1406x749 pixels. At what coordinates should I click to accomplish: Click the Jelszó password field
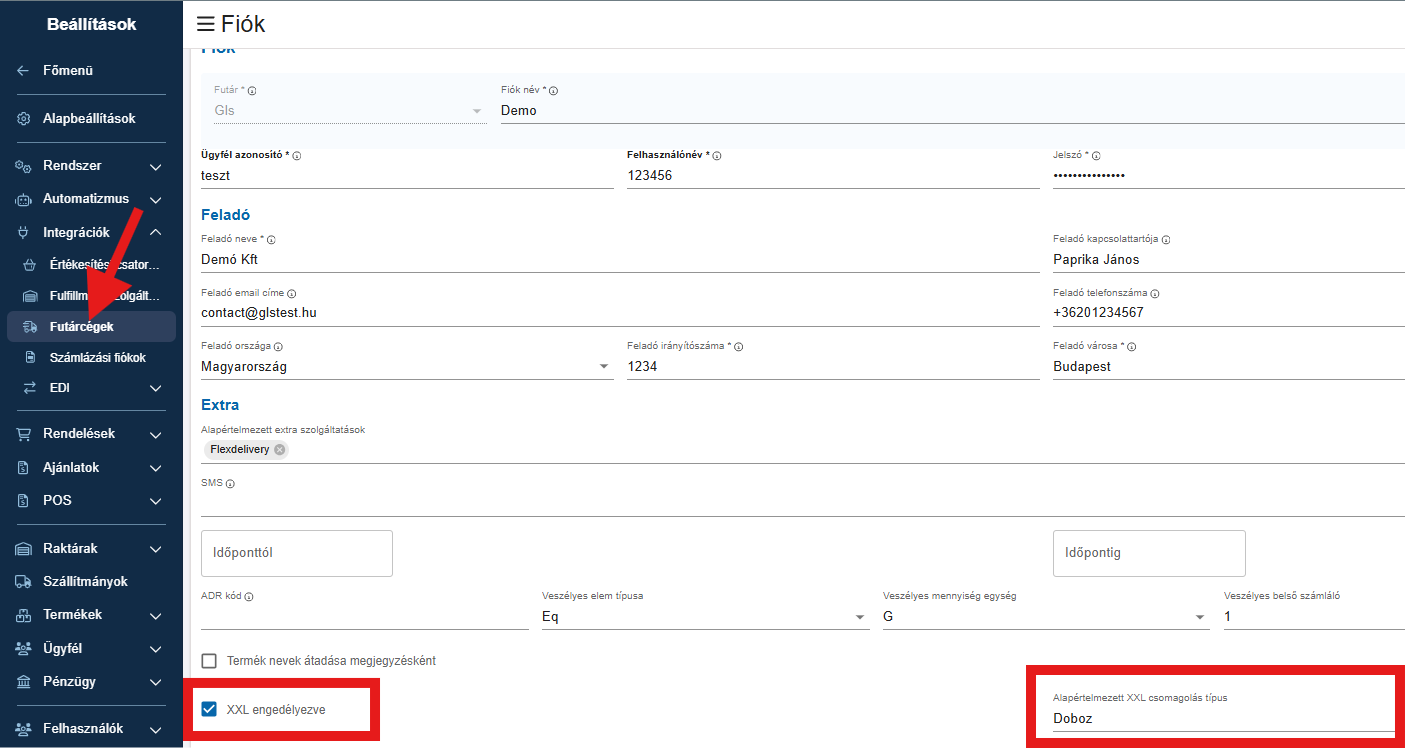1229,175
